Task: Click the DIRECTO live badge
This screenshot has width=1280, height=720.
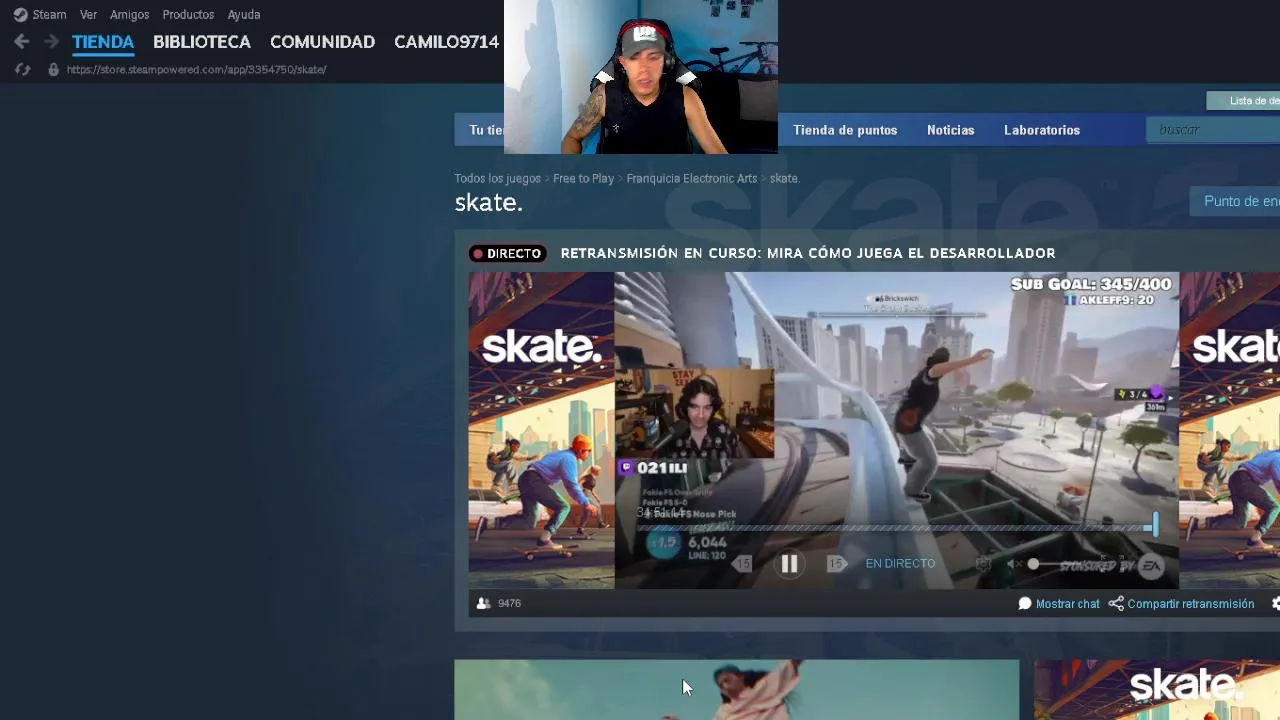Action: pyautogui.click(x=507, y=254)
